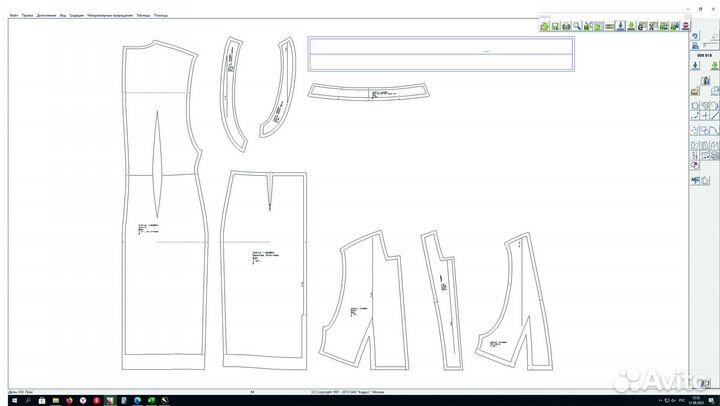
Task: Click the Windows Start button
Action: (7, 400)
